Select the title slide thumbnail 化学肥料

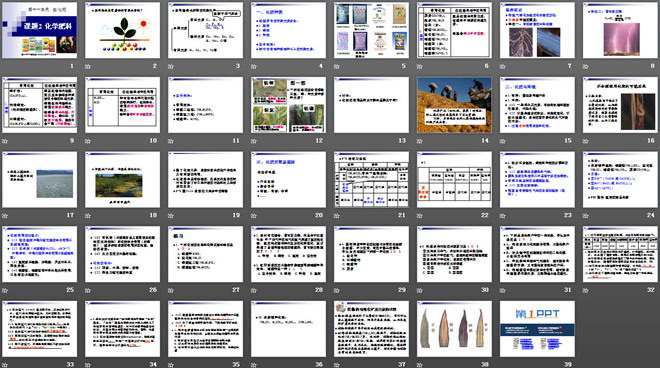pos(40,30)
